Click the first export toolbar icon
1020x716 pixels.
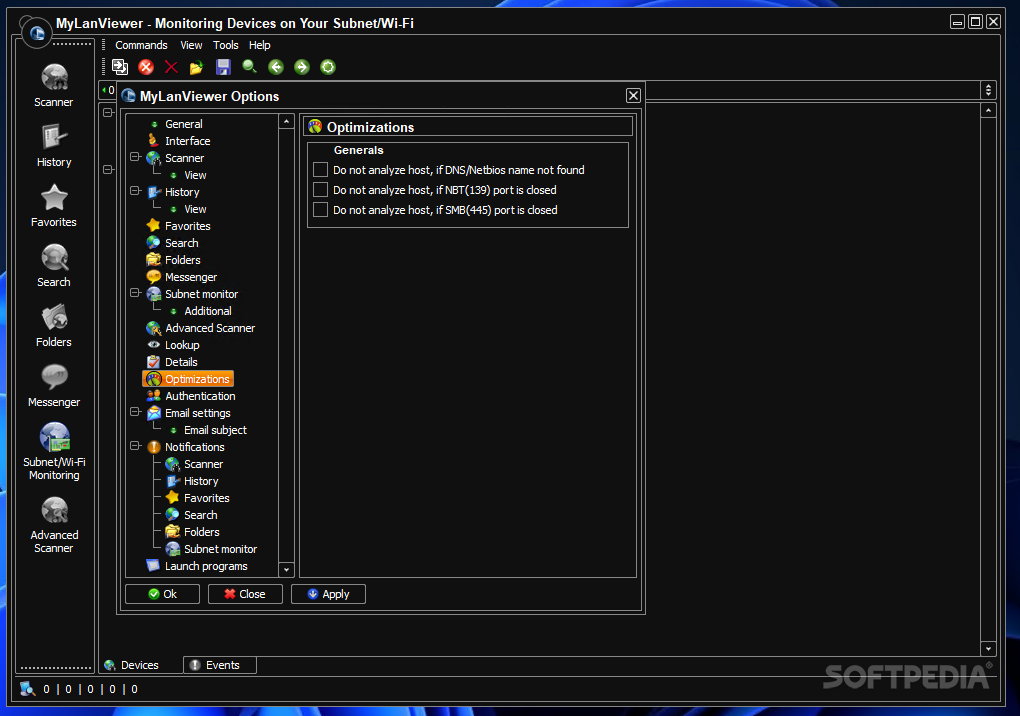120,67
